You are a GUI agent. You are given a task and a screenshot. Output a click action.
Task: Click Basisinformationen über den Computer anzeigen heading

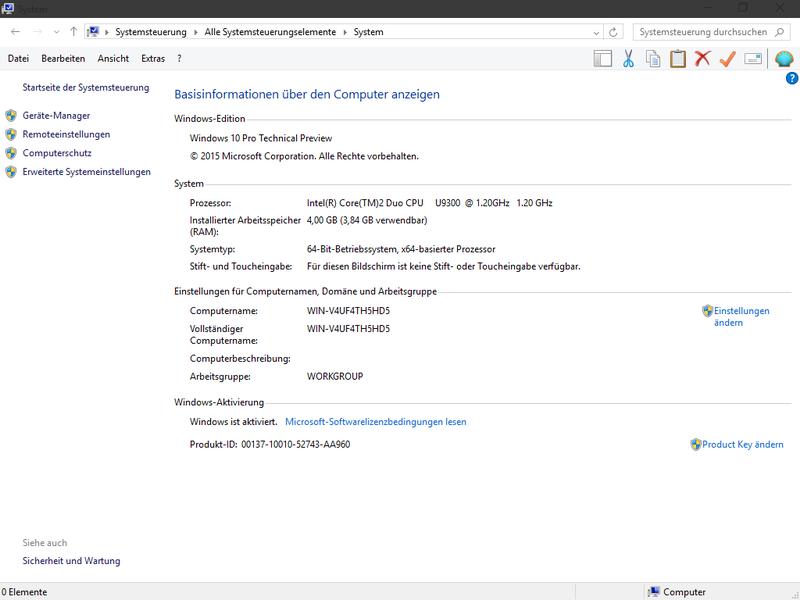tap(307, 94)
